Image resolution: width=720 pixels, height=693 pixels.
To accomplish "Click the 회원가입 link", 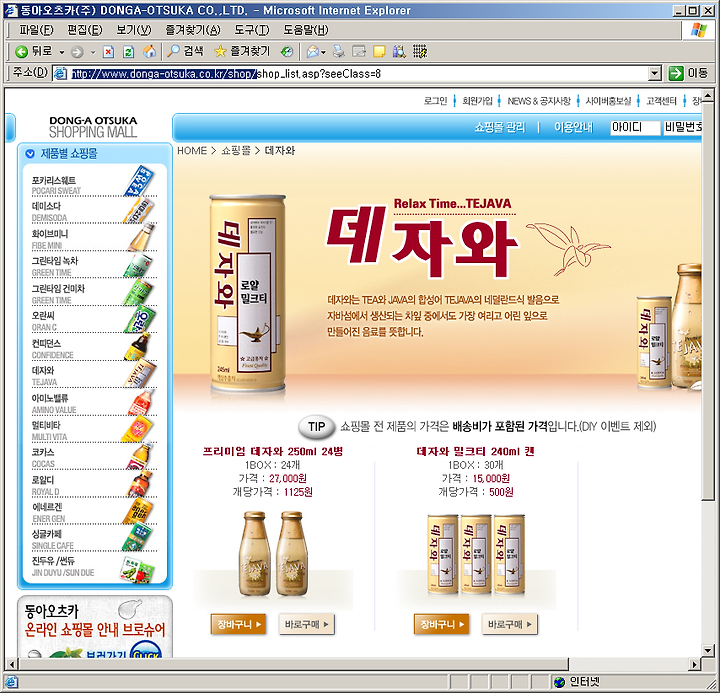I will pos(477,101).
